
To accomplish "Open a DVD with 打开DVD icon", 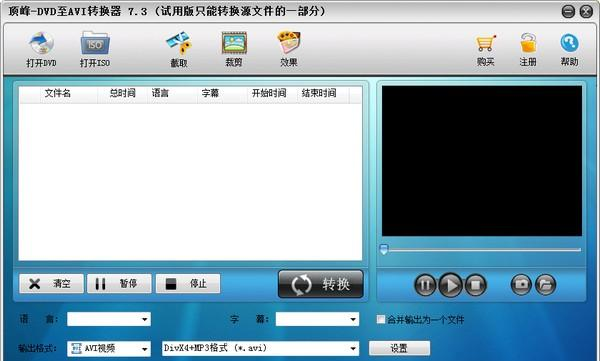I will [x=41, y=50].
